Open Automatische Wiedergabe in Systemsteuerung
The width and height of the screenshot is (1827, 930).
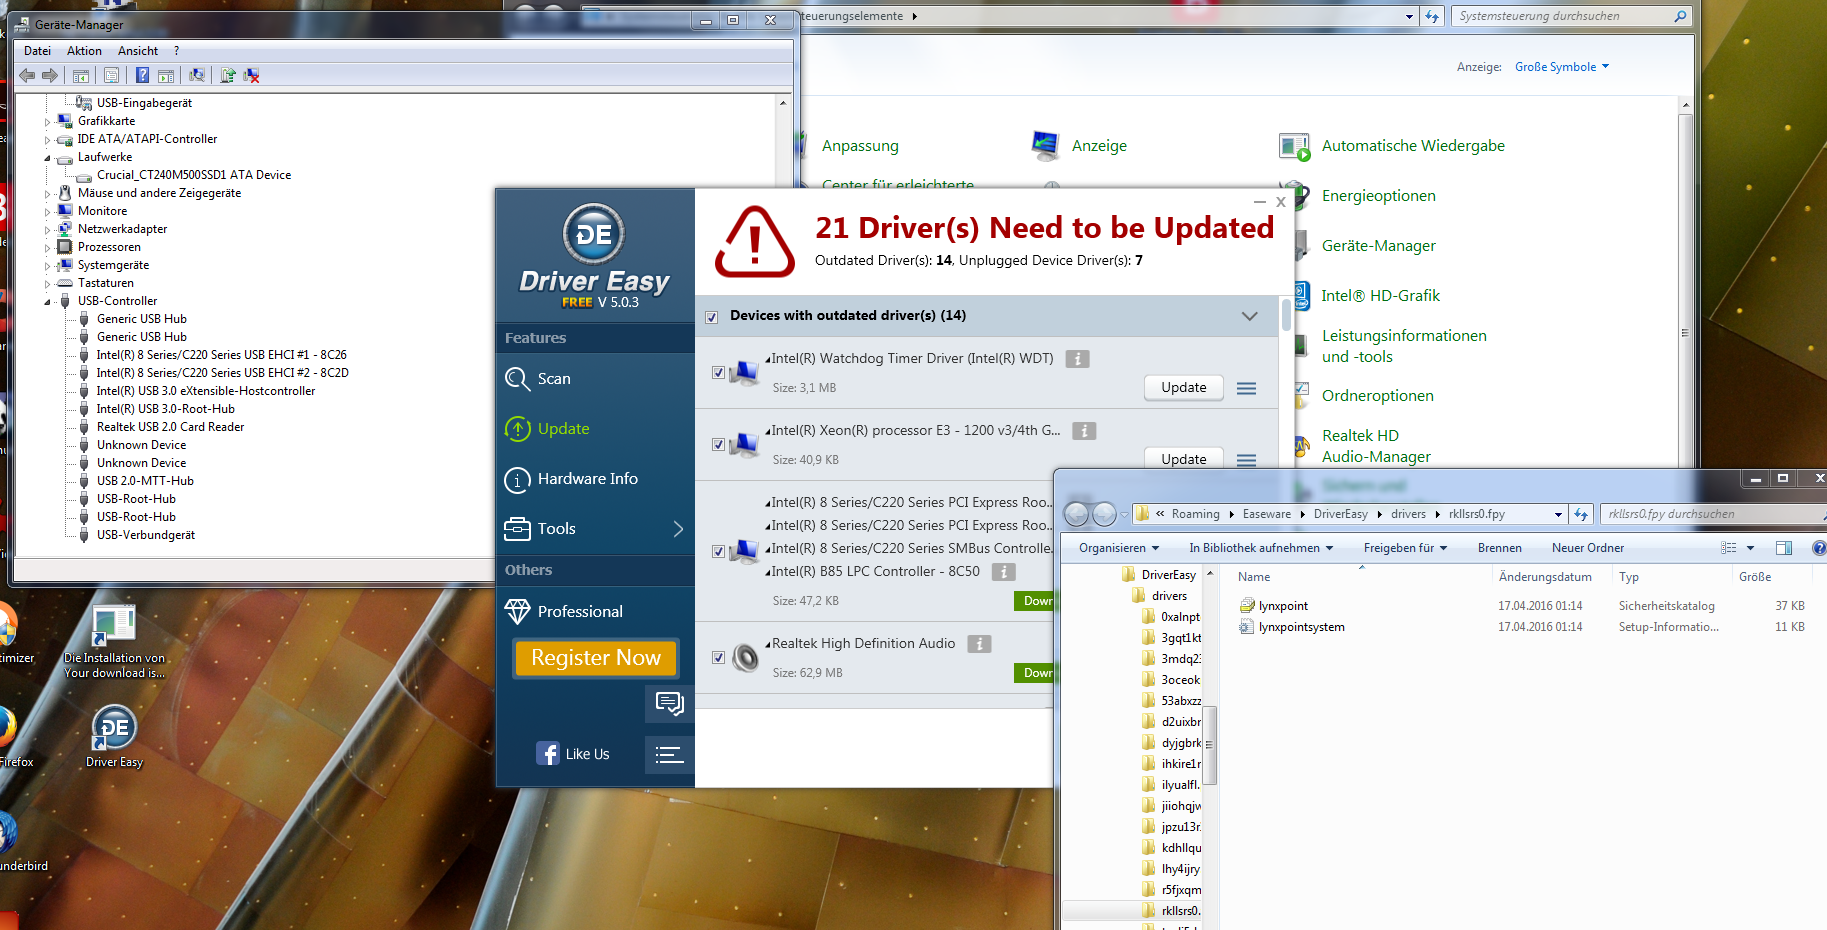coord(1413,146)
